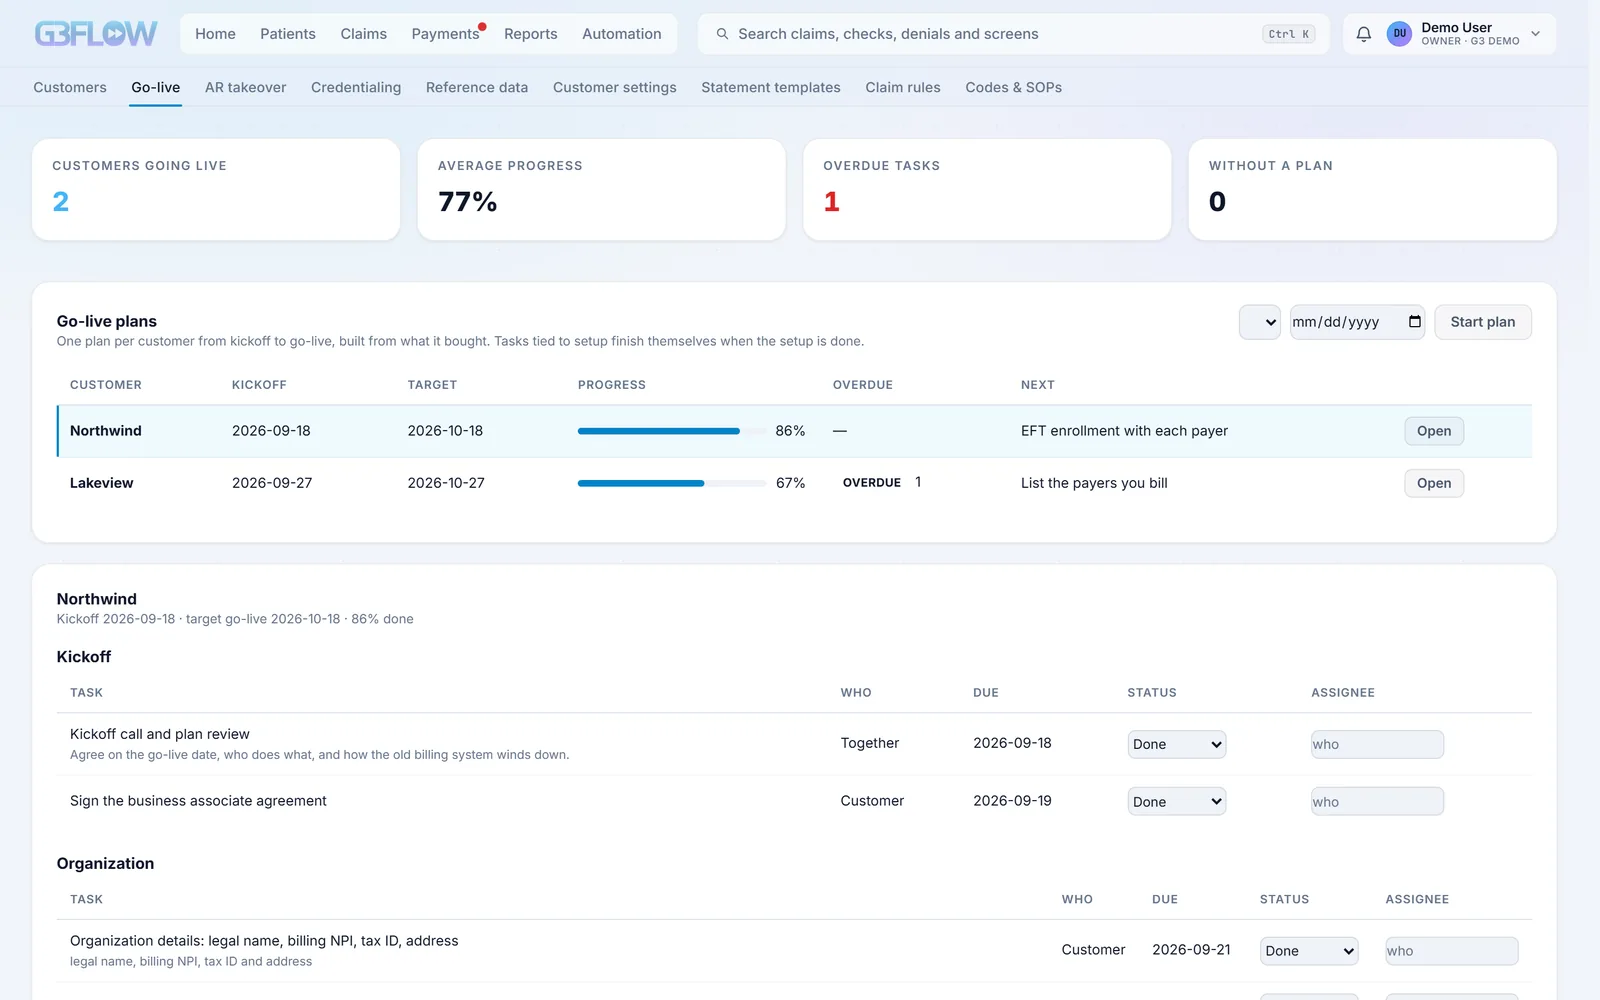Viewport: 1600px width, 1000px height.
Task: Select the Northwind customer row name
Action: click(x=105, y=431)
